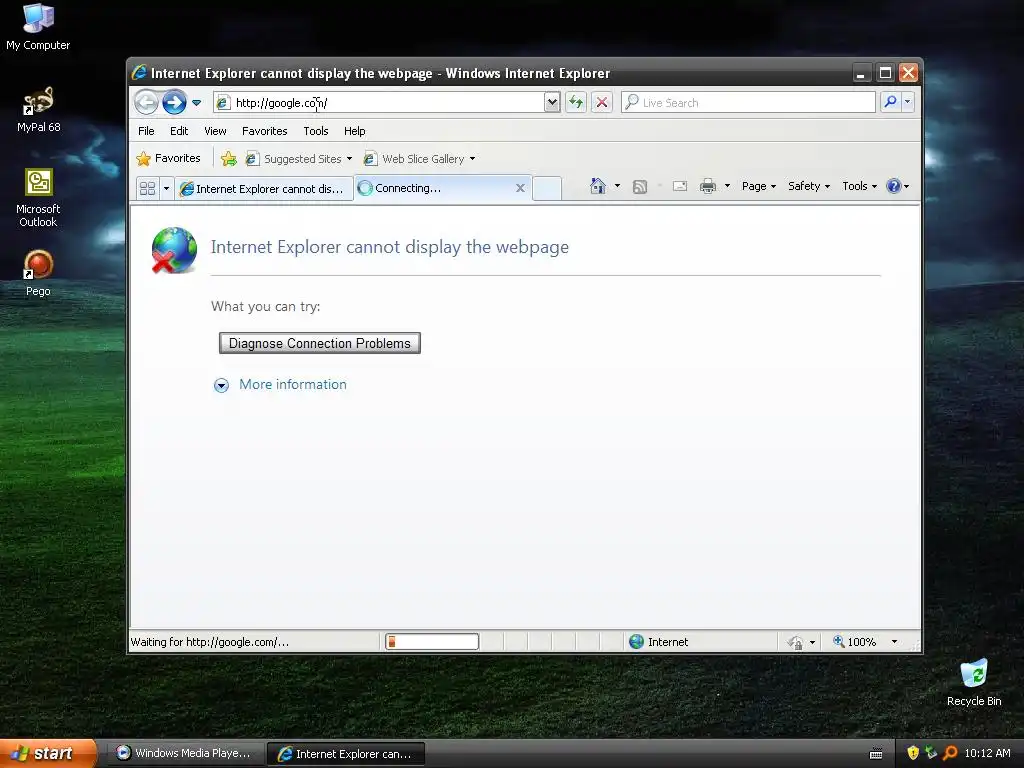Open the Edit menu
Viewport: 1024px width, 768px height.
click(x=179, y=131)
